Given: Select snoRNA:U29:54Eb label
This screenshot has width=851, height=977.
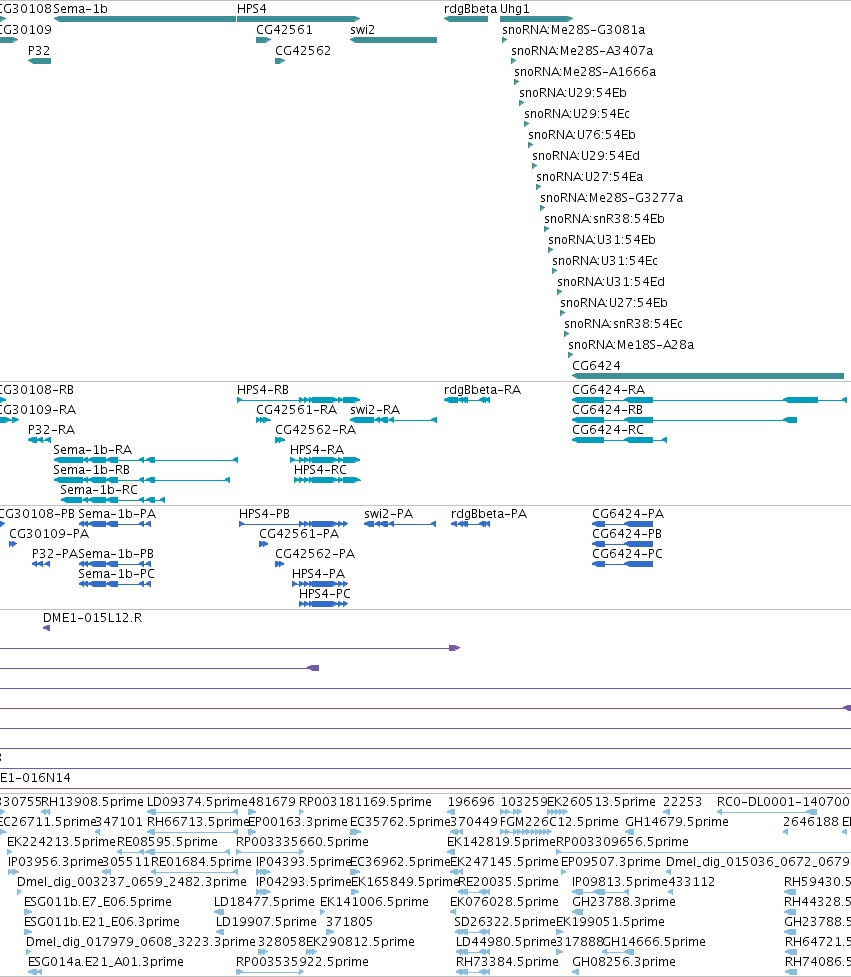Looking at the screenshot, I should 573,92.
